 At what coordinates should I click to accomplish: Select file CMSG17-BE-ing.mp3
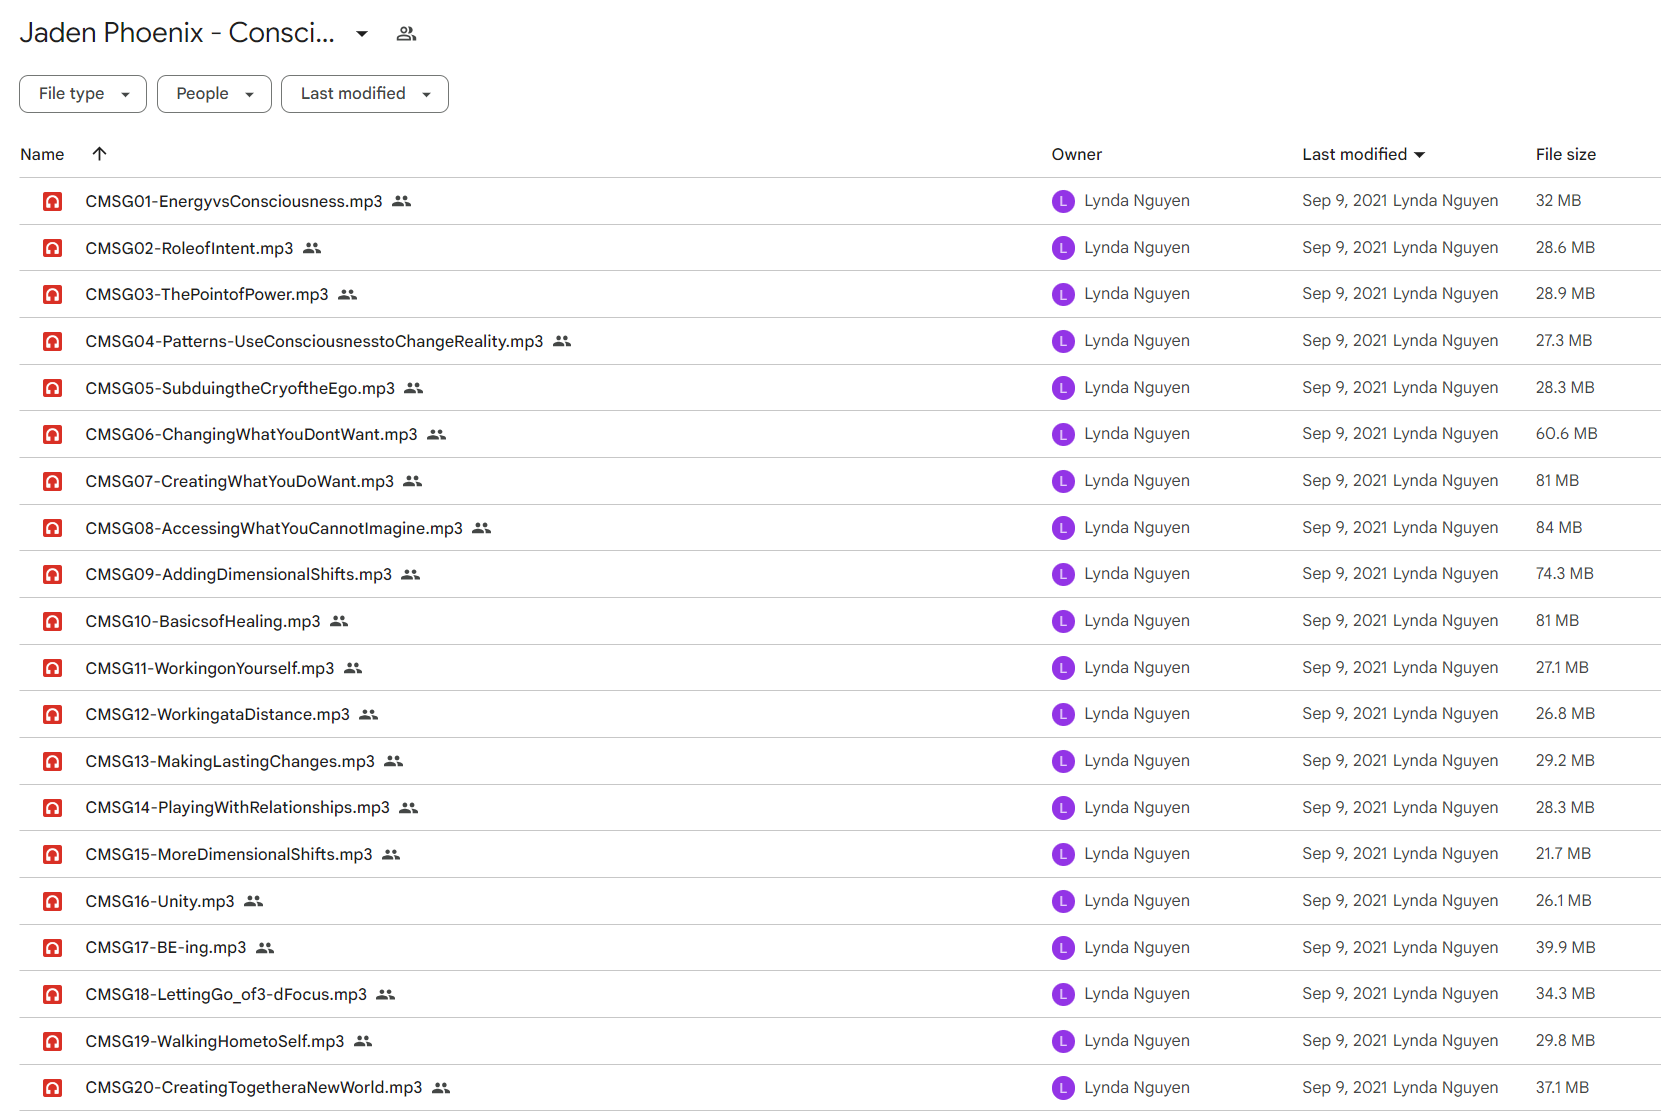tap(166, 948)
